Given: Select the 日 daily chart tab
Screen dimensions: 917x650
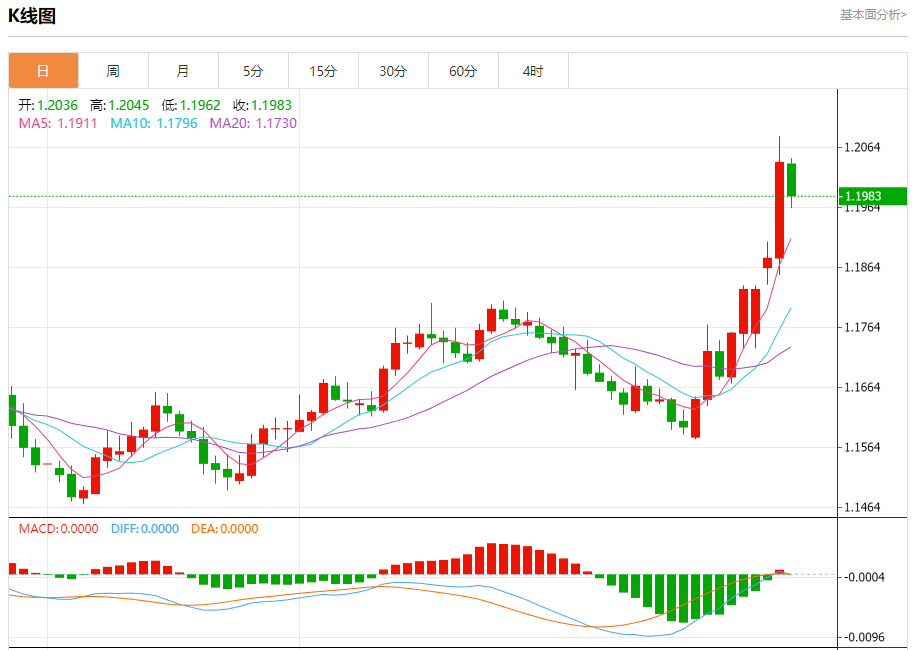Looking at the screenshot, I should click(x=43, y=71).
